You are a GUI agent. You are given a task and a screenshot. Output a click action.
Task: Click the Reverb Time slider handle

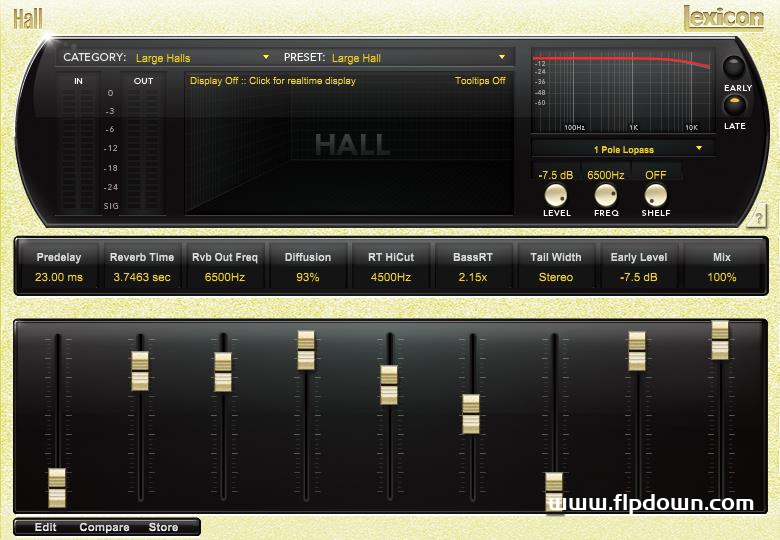click(140, 371)
